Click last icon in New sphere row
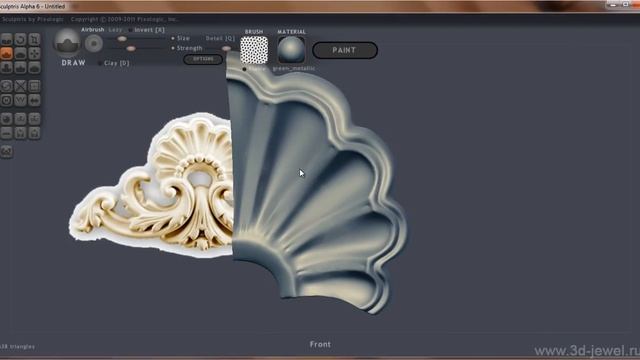The width and height of the screenshot is (640, 360). coord(34,119)
